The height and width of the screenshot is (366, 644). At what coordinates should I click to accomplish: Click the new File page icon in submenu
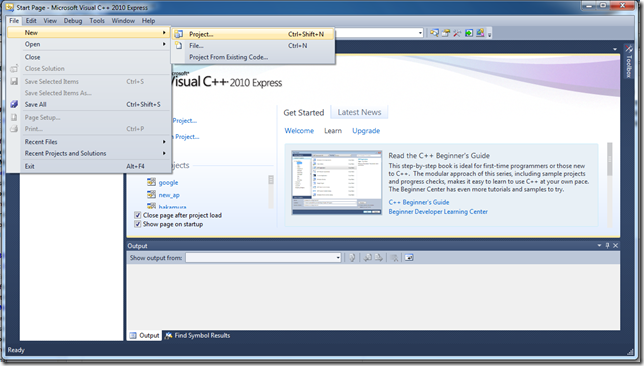click(179, 46)
